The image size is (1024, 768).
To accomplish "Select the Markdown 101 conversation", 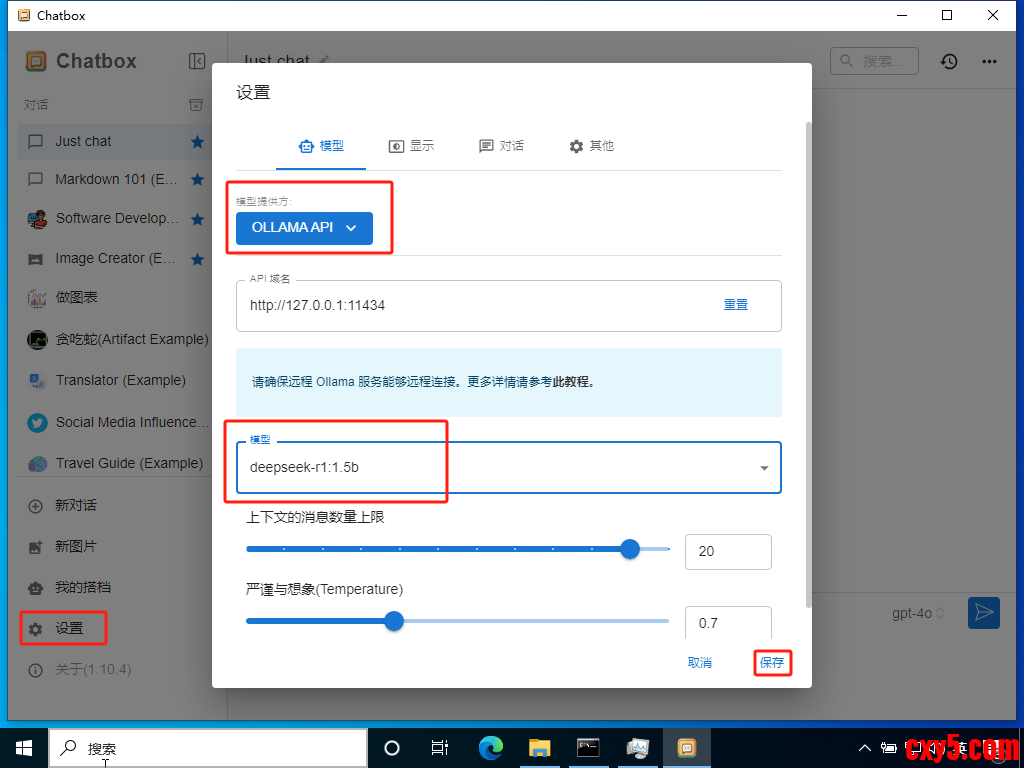I will click(x=114, y=180).
